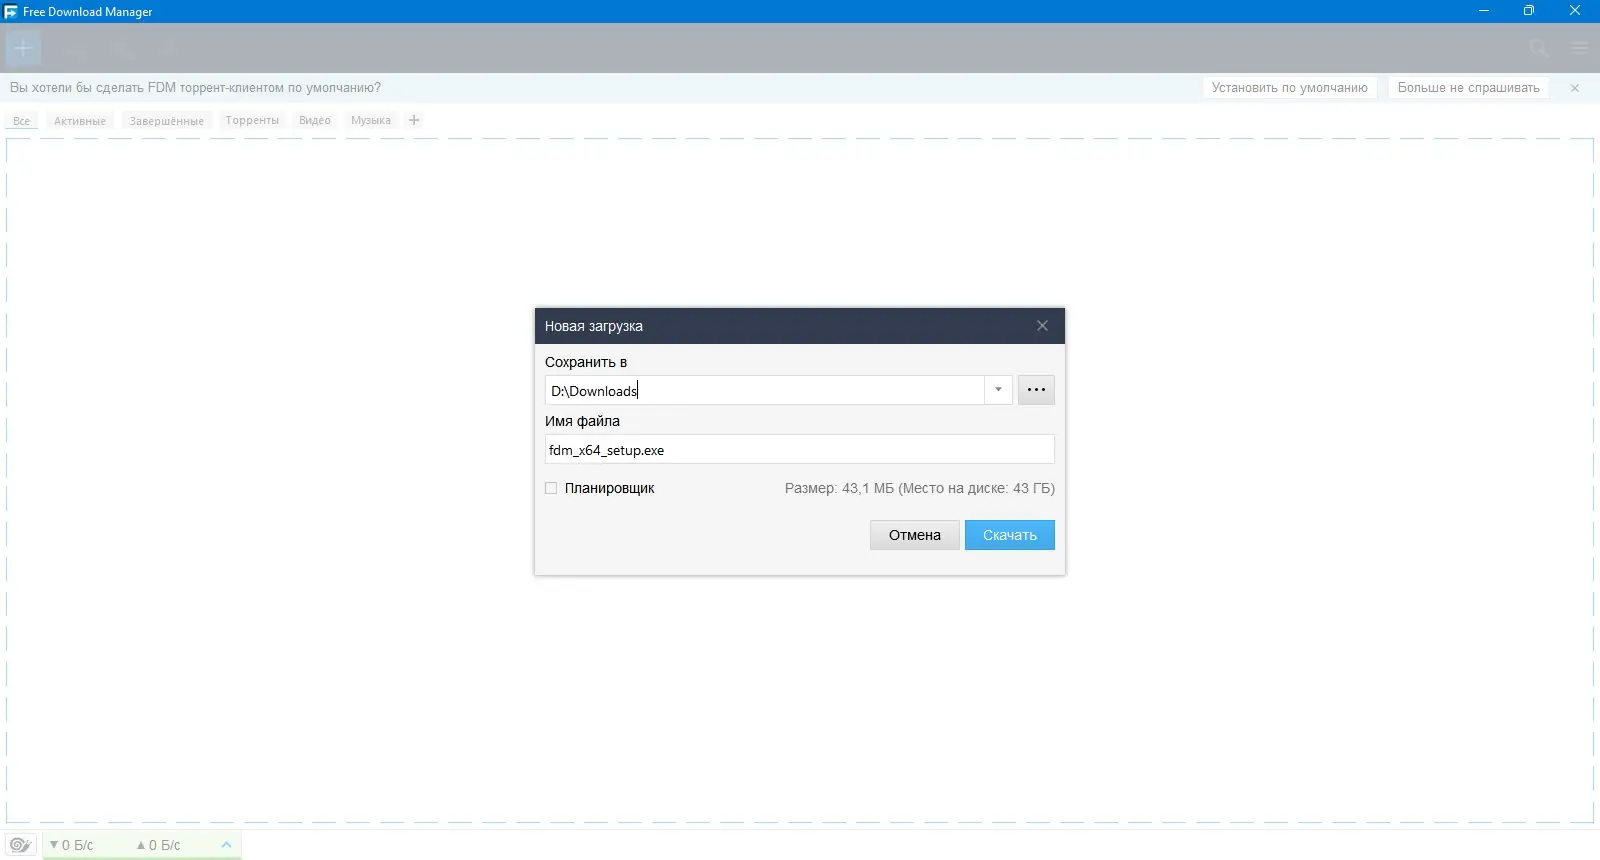Close the Новая загрузка dialog
Viewport: 1600px width, 860px height.
click(x=1042, y=326)
